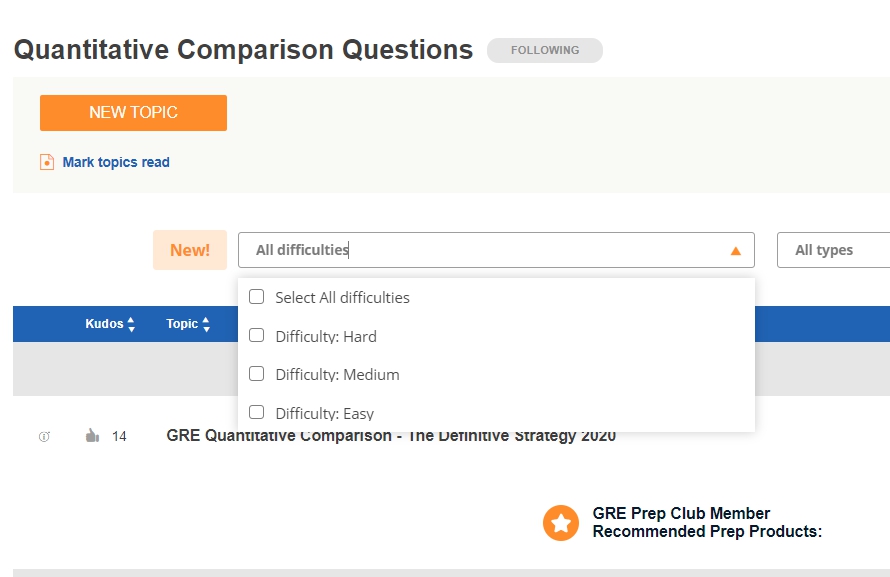Click the small announcement icon left of kudos
This screenshot has width=890, height=577.
[44, 436]
